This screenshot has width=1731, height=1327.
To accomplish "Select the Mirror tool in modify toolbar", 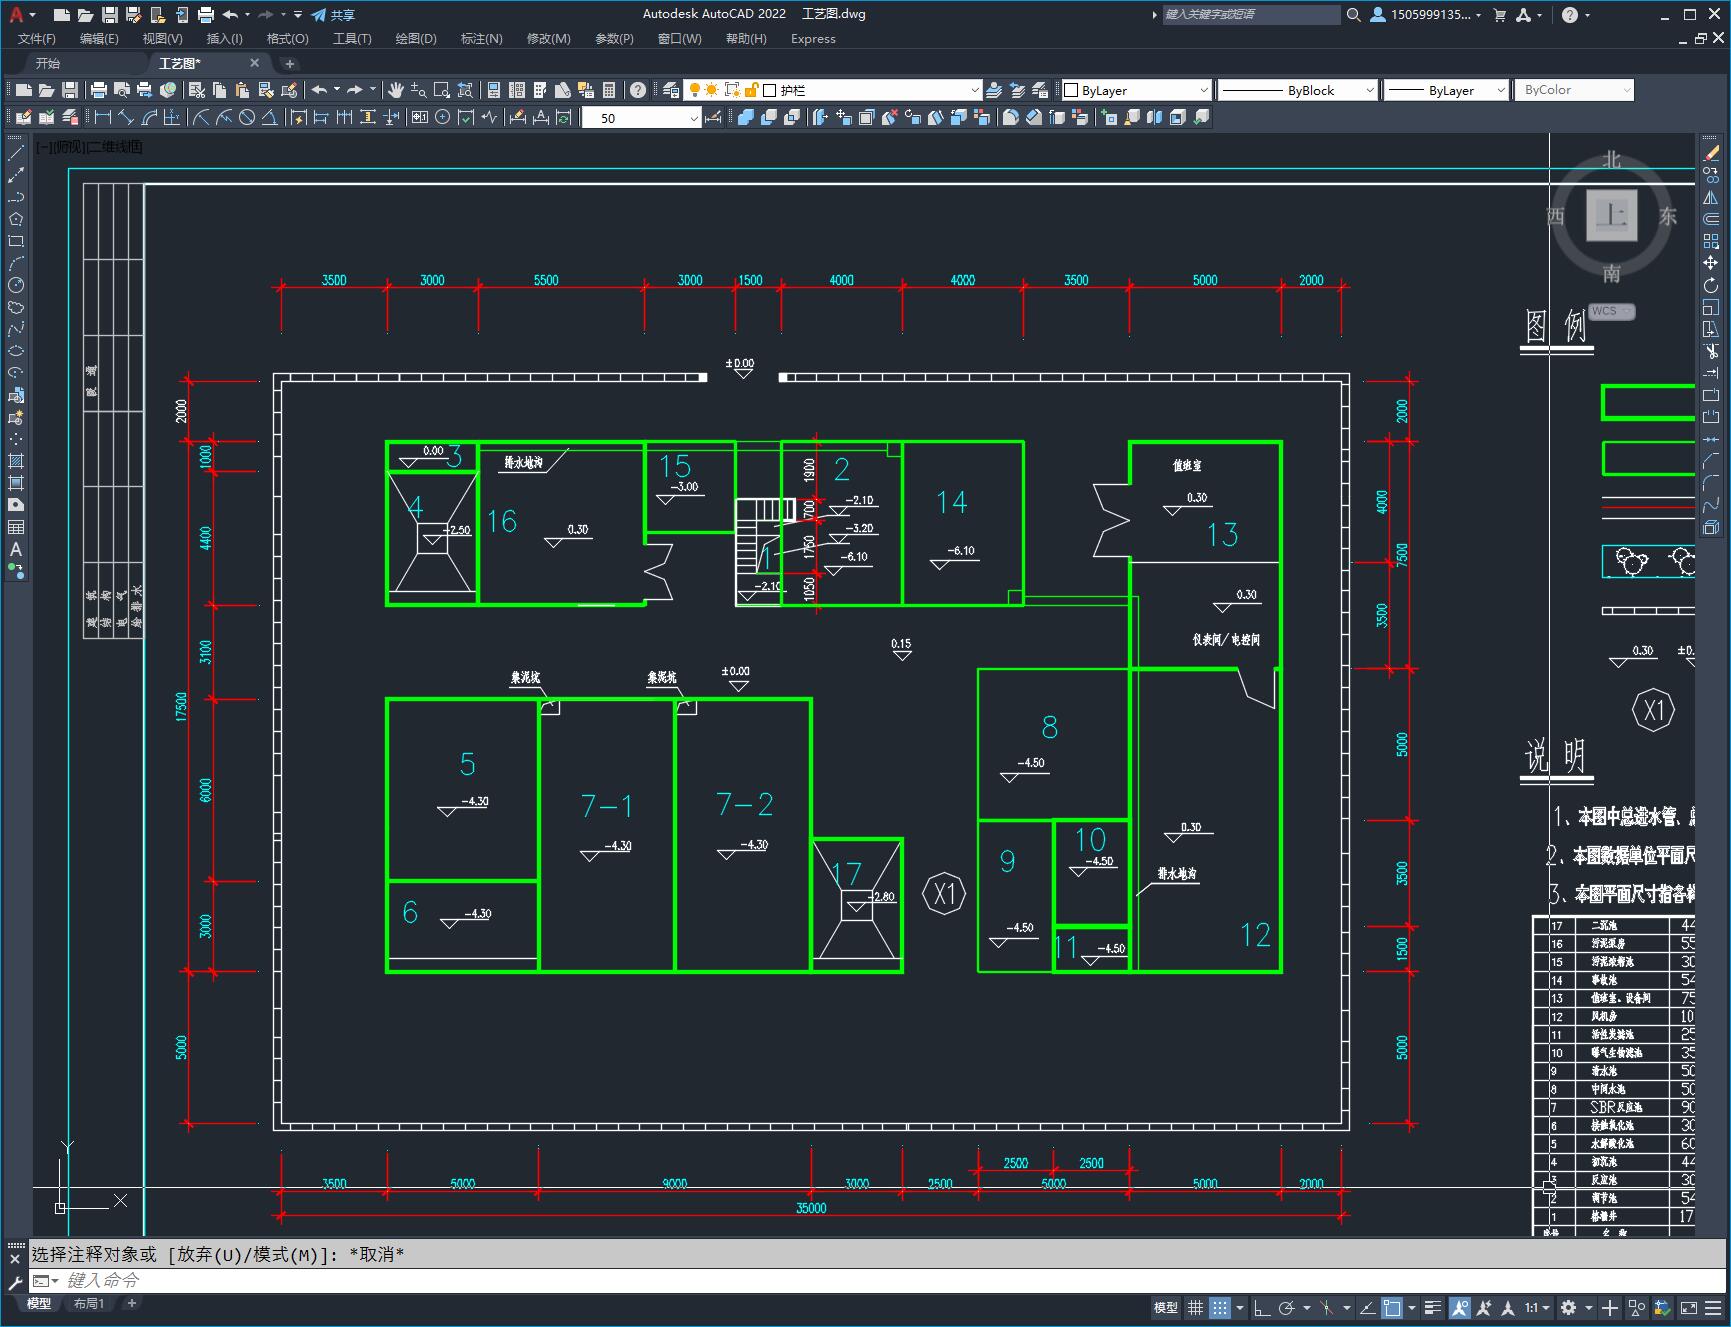I will pos(1711,197).
